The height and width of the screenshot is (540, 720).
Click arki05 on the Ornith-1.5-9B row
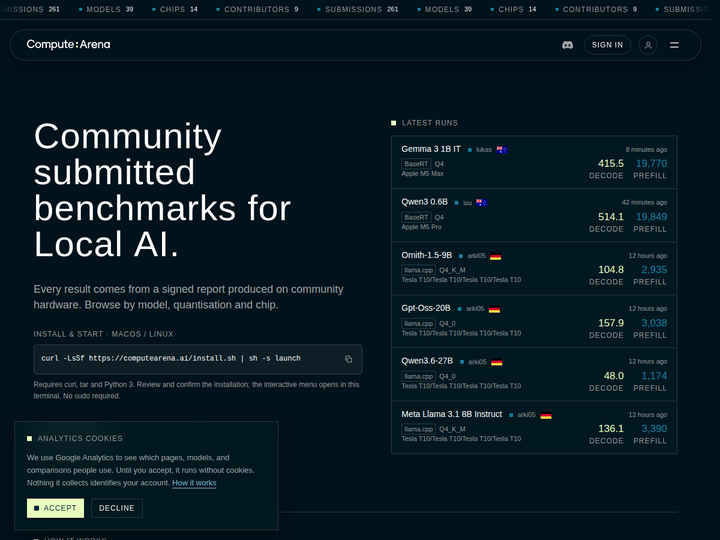(x=476, y=256)
